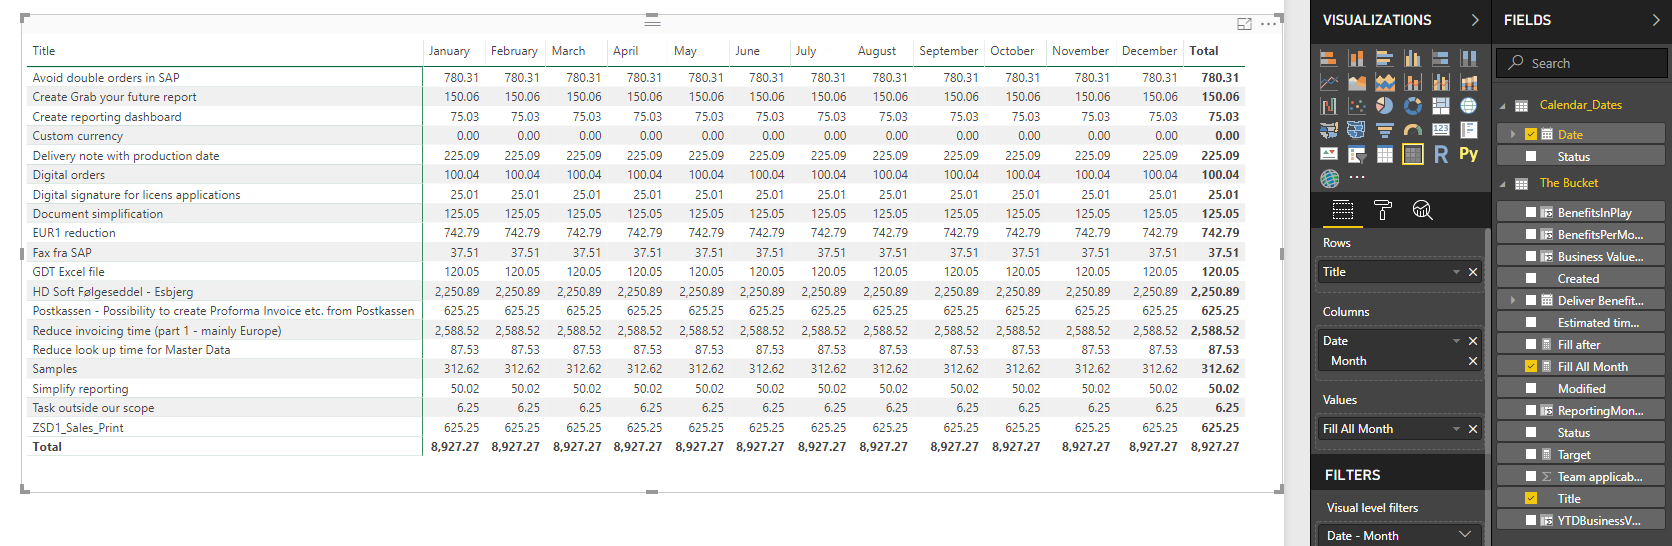Select the Clustered bar chart visual
The image size is (1672, 546).
coord(1385,58)
